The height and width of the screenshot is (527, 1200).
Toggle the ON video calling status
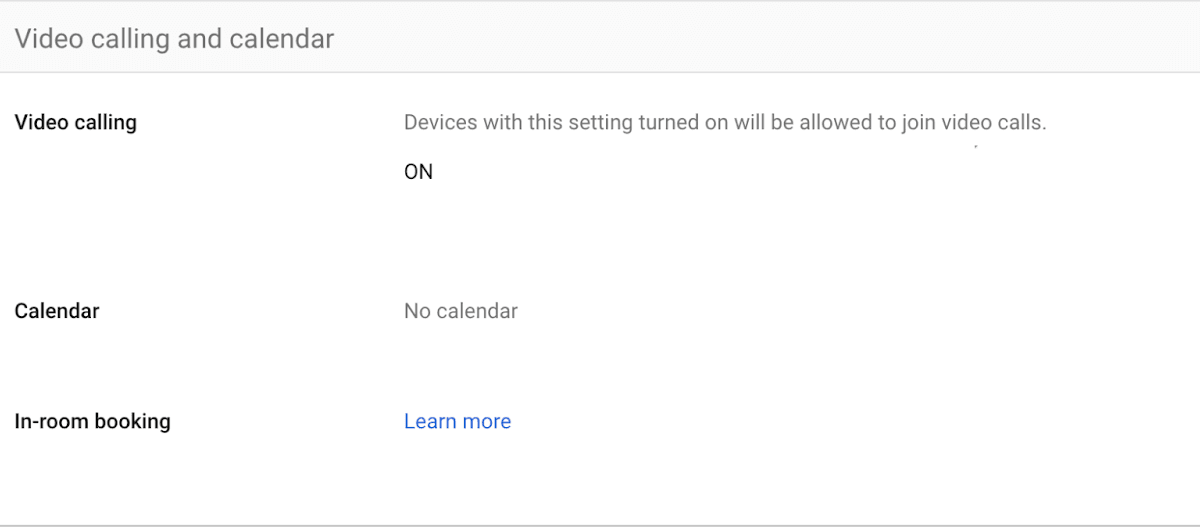click(x=418, y=172)
